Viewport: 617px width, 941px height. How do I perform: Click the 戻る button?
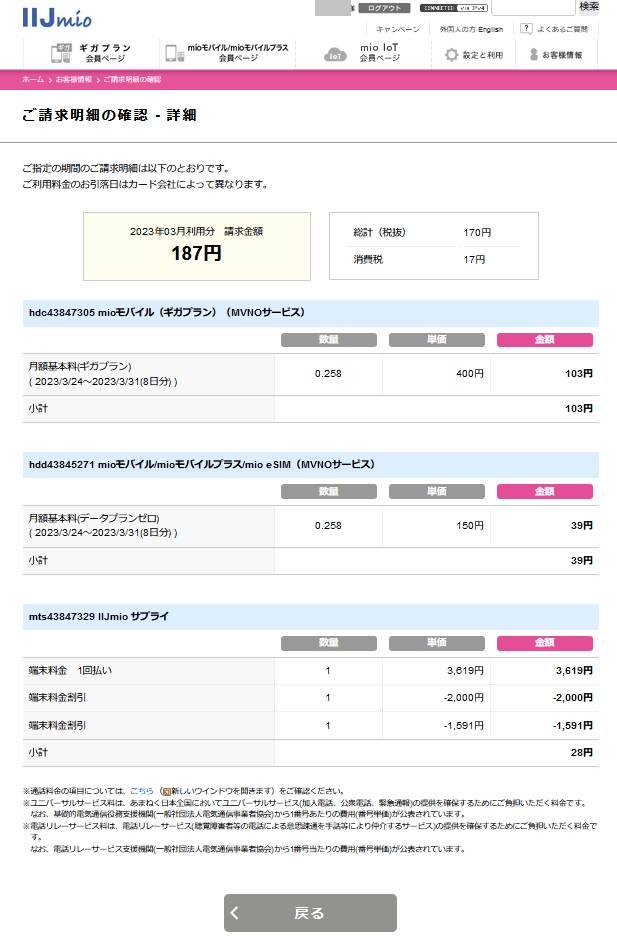[x=310, y=913]
